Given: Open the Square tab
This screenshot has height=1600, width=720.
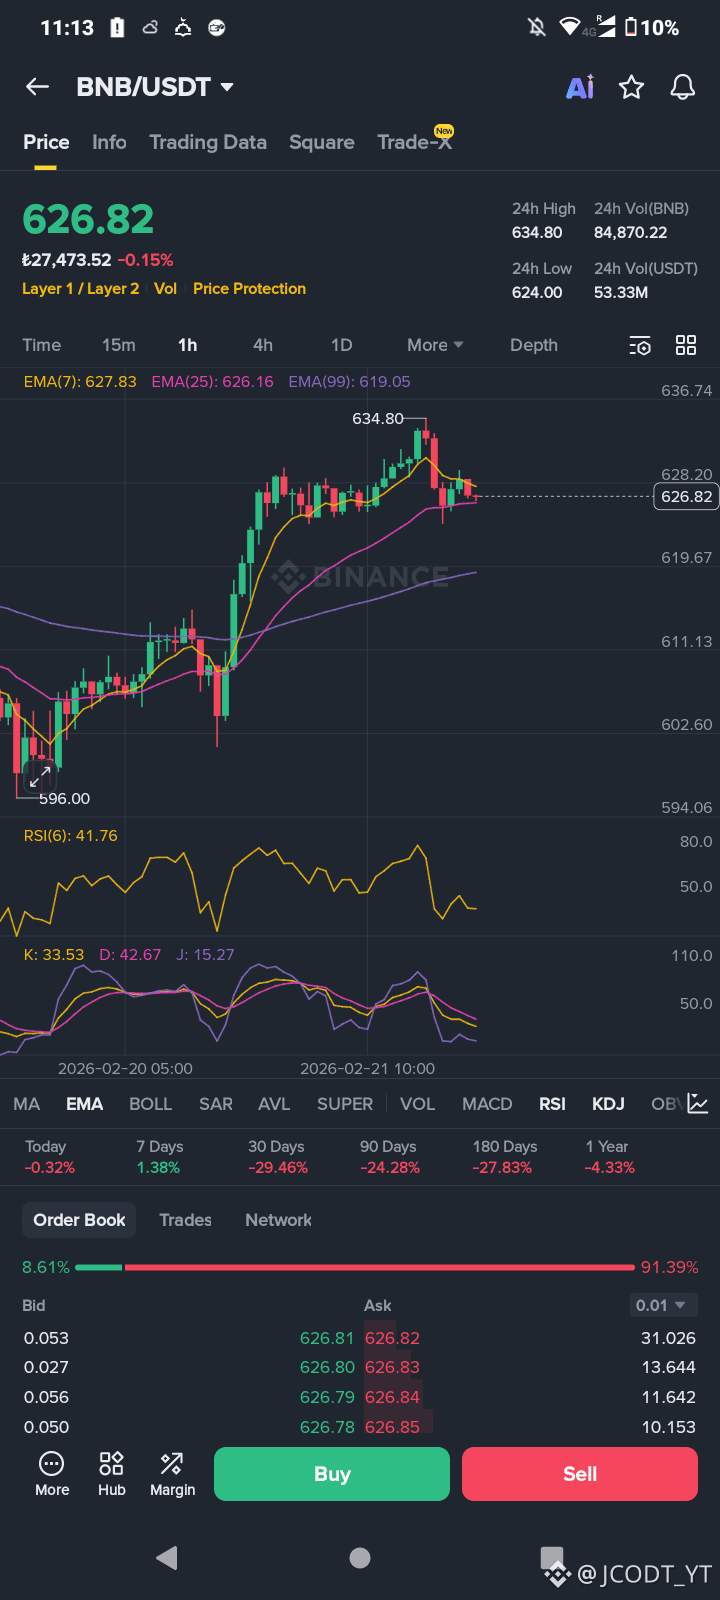Looking at the screenshot, I should point(322,142).
